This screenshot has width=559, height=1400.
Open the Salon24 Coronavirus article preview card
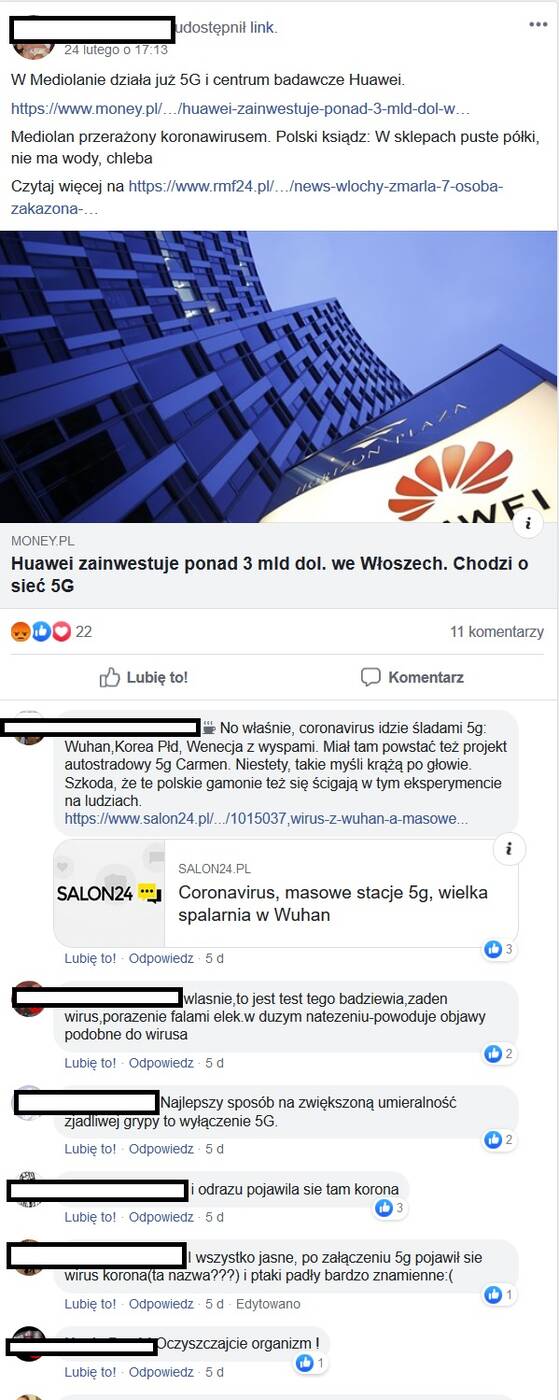(x=286, y=893)
